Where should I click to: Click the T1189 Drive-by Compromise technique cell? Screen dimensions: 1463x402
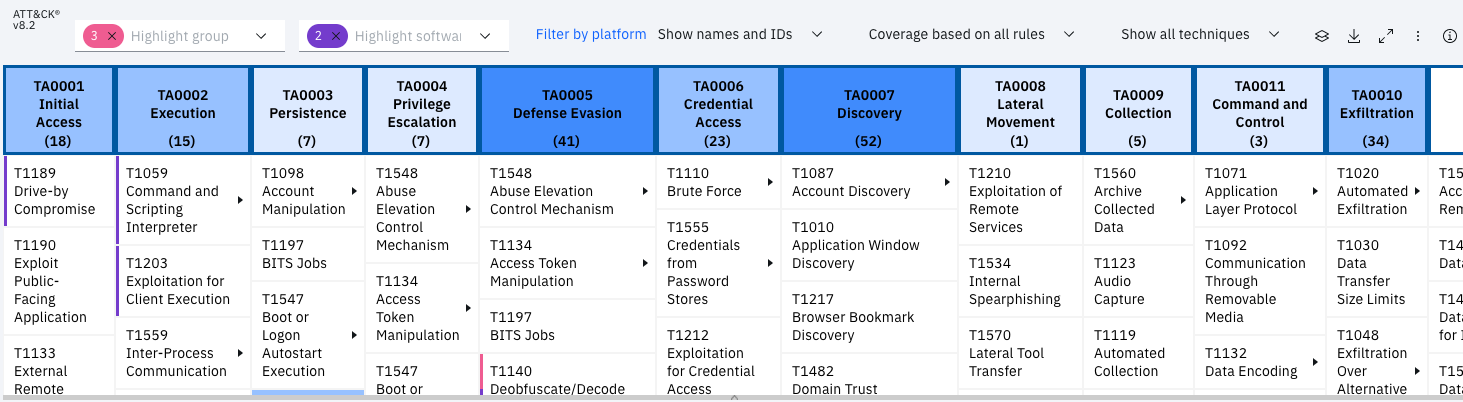coord(60,191)
